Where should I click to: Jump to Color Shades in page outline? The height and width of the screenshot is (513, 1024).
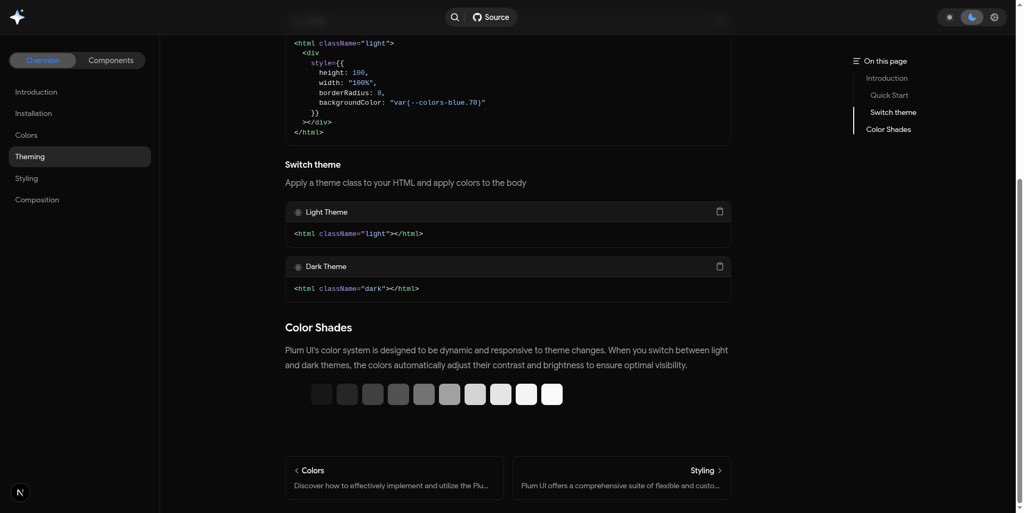(x=888, y=129)
